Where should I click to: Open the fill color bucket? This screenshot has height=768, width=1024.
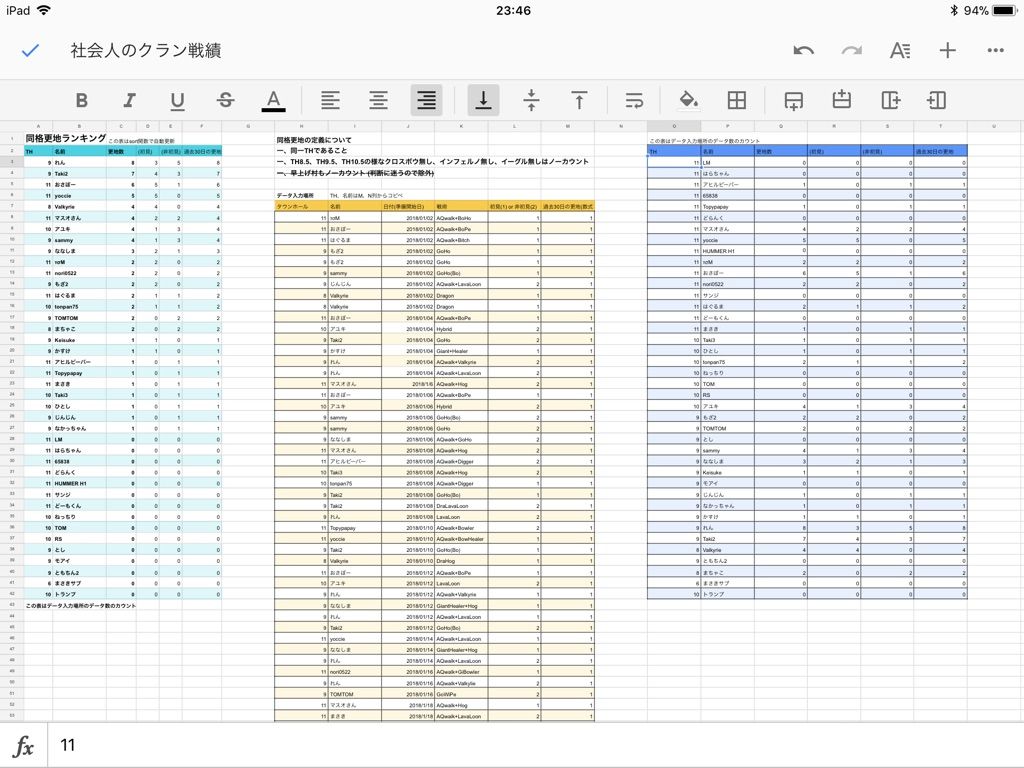(x=688, y=100)
